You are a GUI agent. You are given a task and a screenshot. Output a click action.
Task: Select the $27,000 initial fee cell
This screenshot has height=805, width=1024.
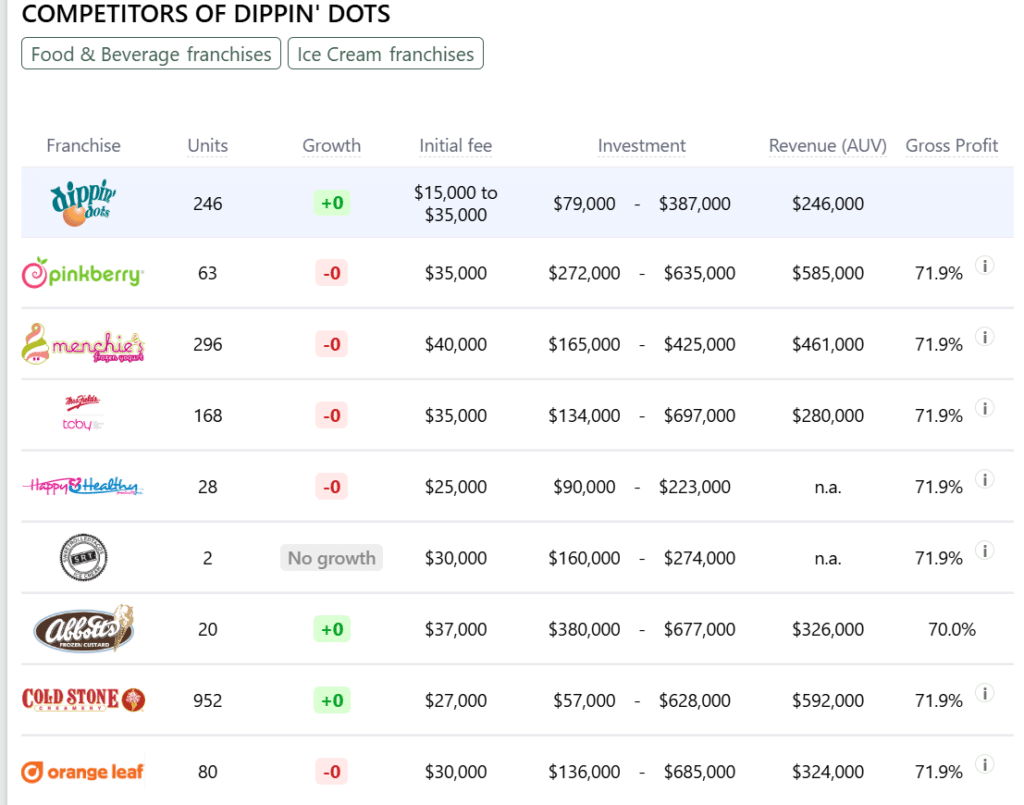click(x=456, y=701)
